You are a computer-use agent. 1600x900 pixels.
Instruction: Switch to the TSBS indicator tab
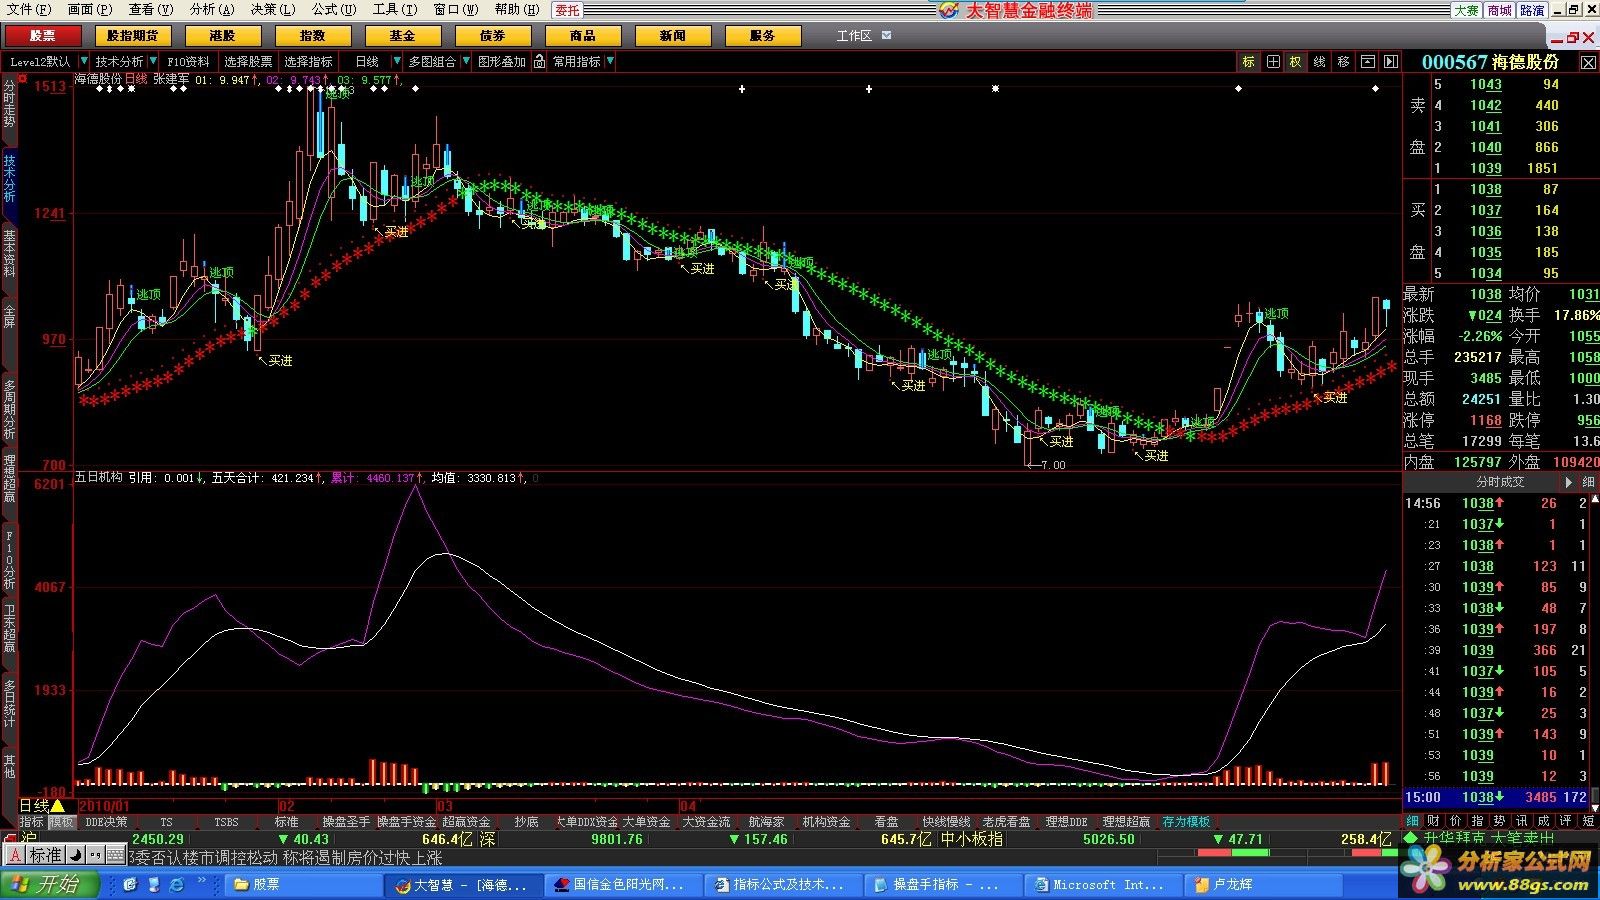(227, 822)
